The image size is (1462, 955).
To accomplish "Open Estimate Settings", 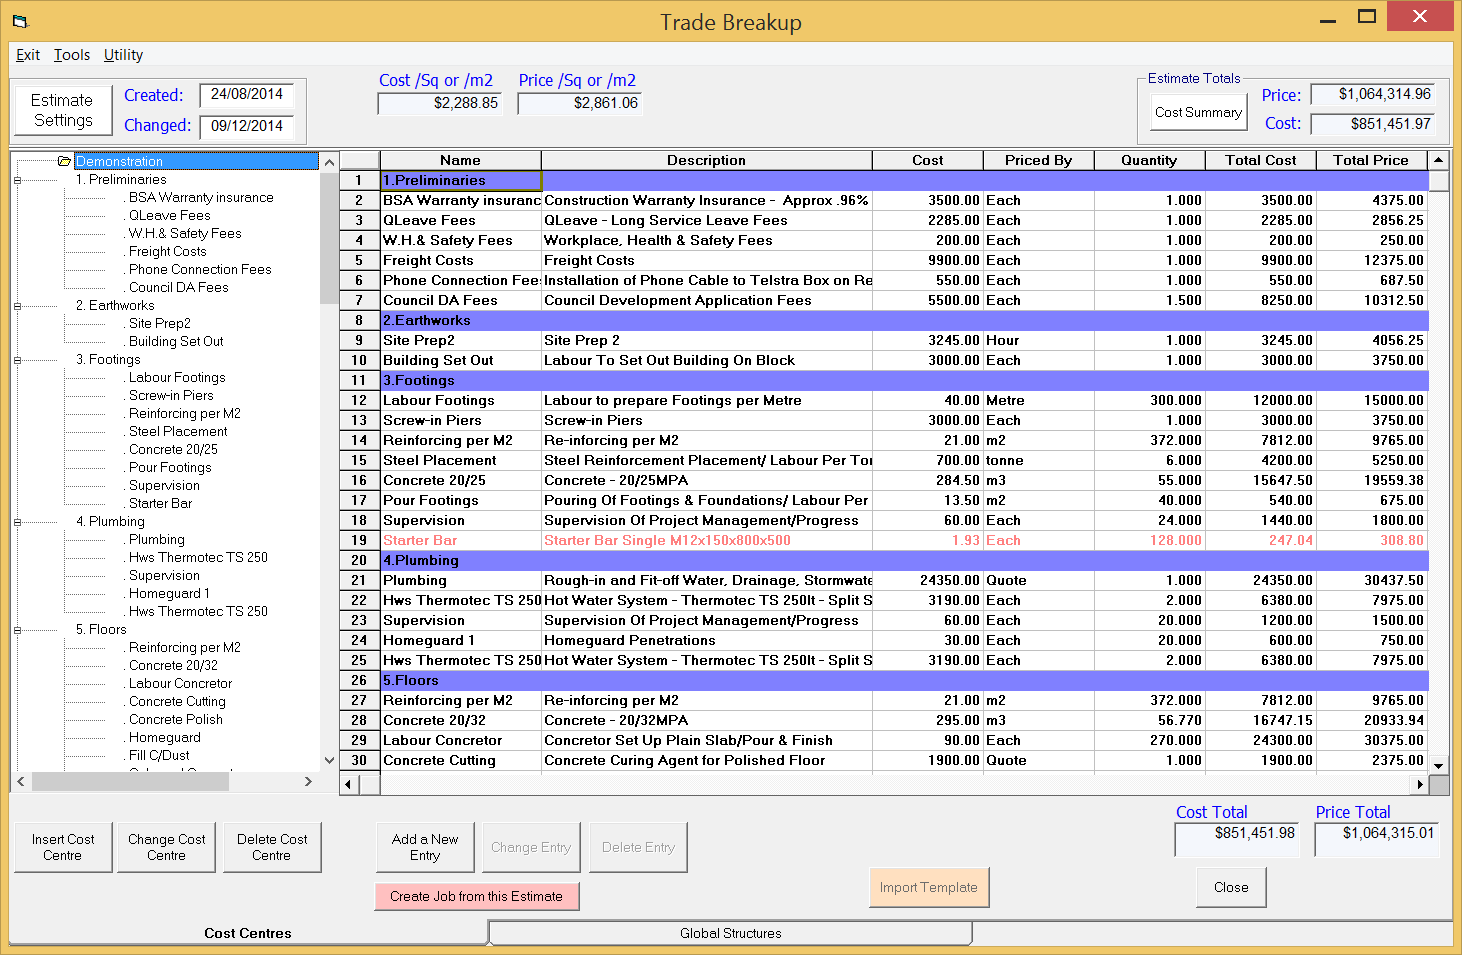I will (x=62, y=110).
